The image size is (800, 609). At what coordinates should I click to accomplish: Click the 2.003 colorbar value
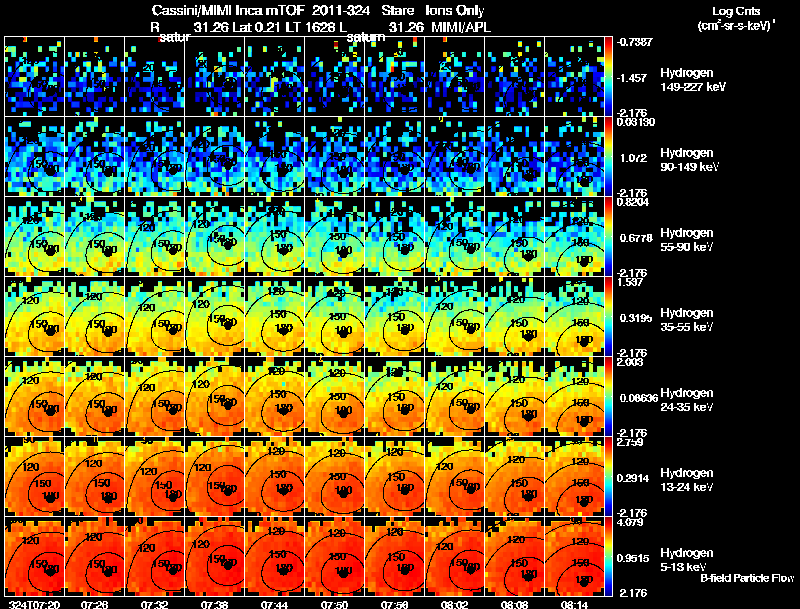630,362
